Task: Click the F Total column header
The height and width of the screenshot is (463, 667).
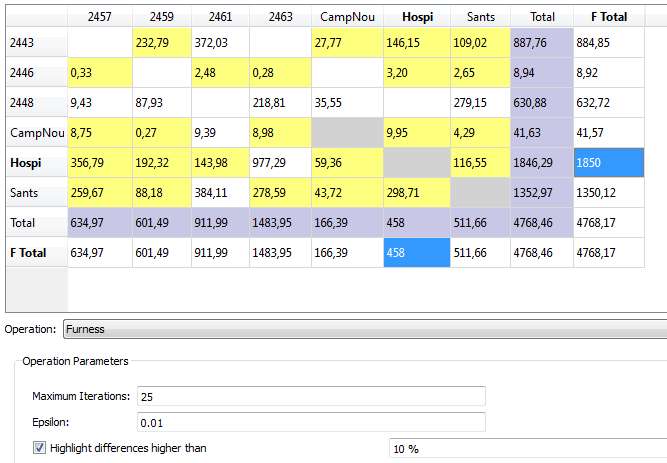Action: coord(608,17)
